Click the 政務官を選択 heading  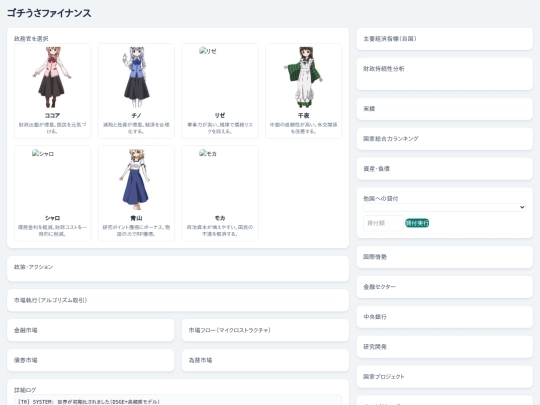point(31,39)
